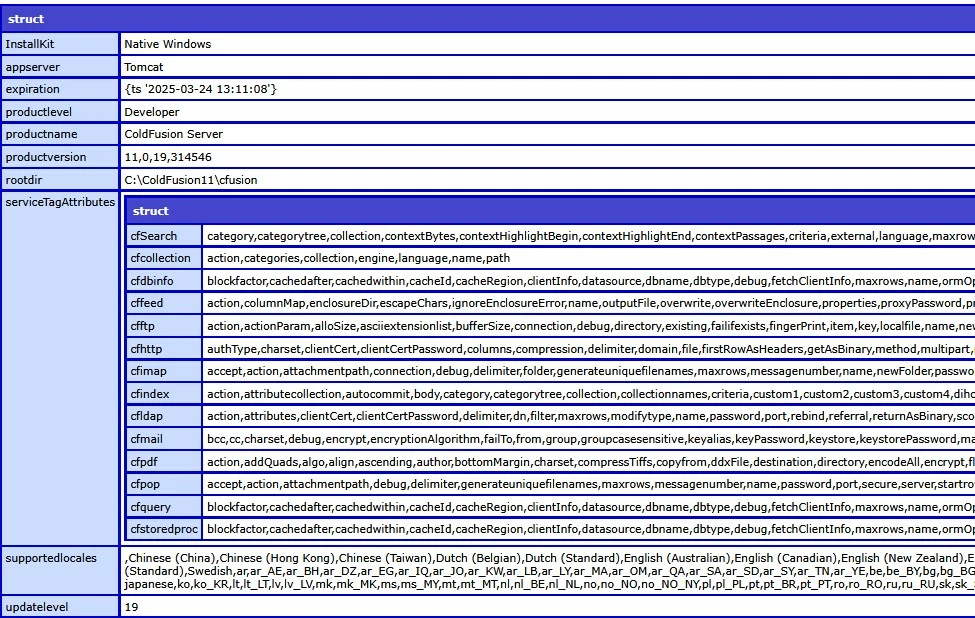Click the cffeed key cell

point(164,303)
